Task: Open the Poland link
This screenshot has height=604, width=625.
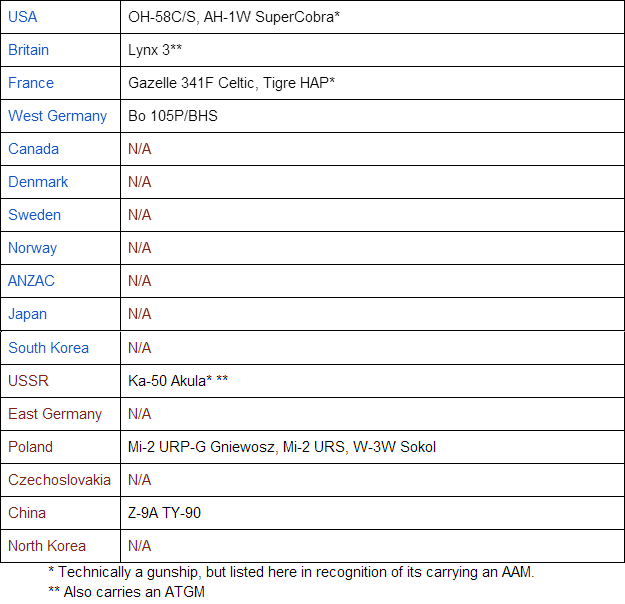Action: click(30, 447)
